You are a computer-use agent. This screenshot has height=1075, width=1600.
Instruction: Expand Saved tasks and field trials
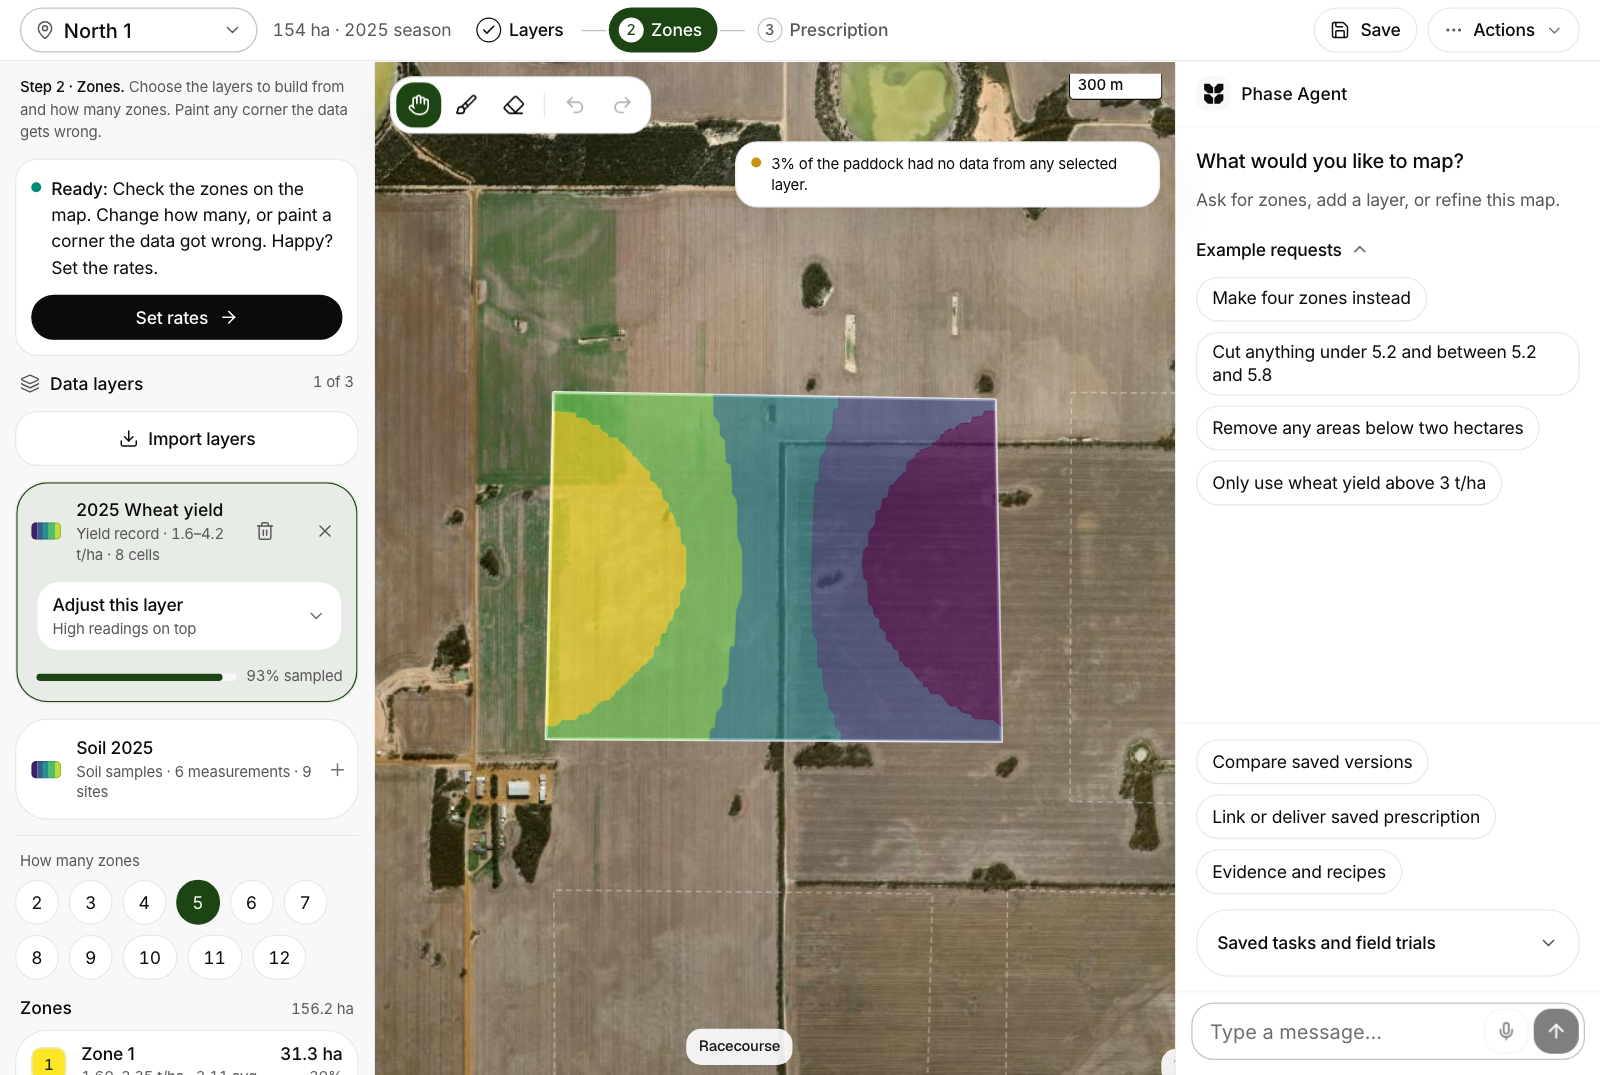pos(1387,943)
